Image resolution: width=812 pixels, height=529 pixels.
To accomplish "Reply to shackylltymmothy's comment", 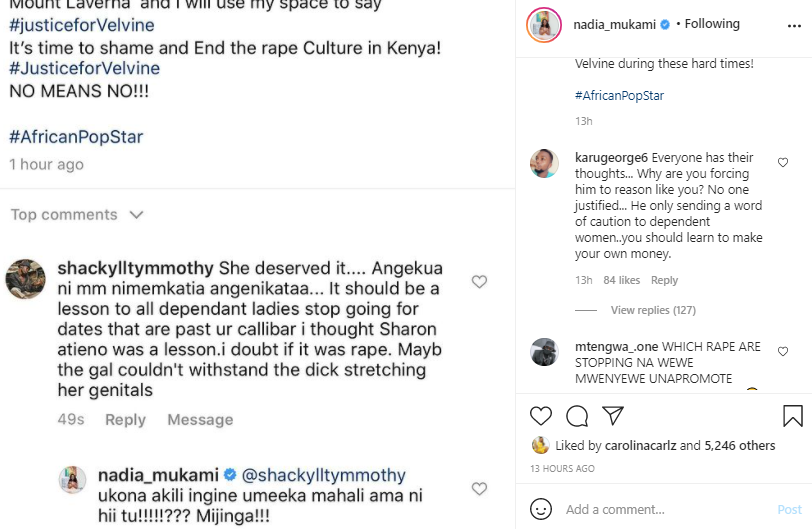I will tap(125, 420).
